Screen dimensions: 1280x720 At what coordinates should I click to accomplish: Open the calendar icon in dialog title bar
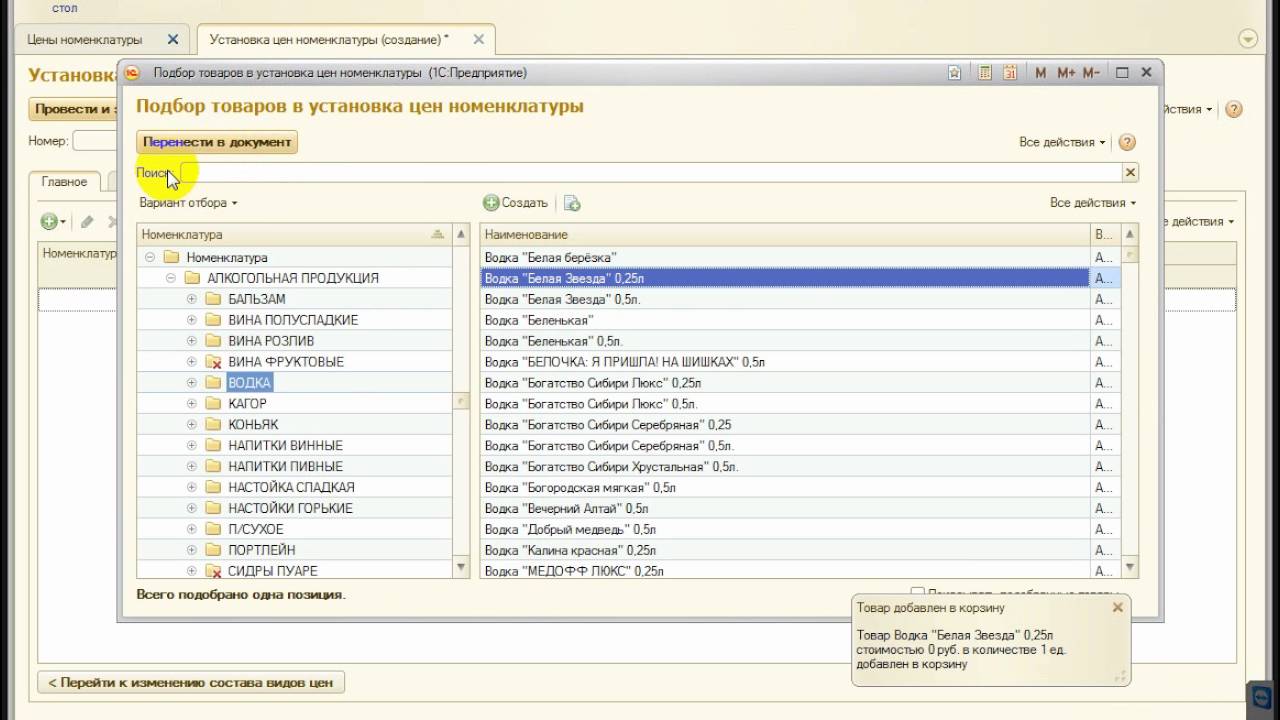1011,73
